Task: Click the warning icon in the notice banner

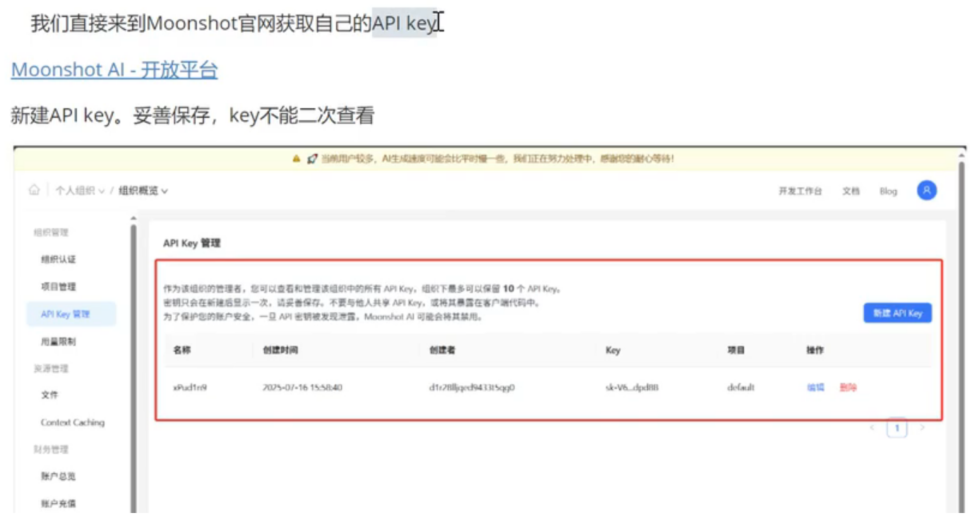Action: [296, 159]
